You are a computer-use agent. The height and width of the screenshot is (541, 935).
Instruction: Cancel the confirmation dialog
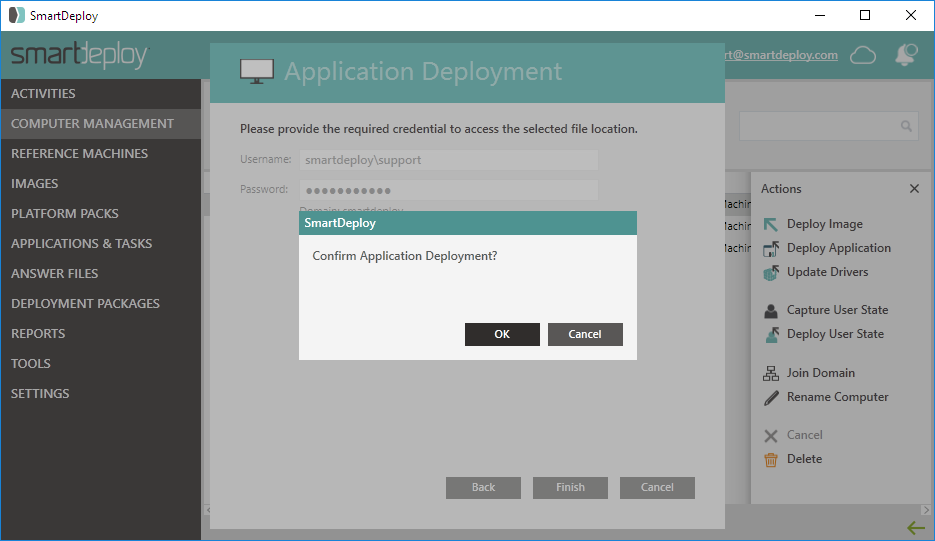point(585,334)
